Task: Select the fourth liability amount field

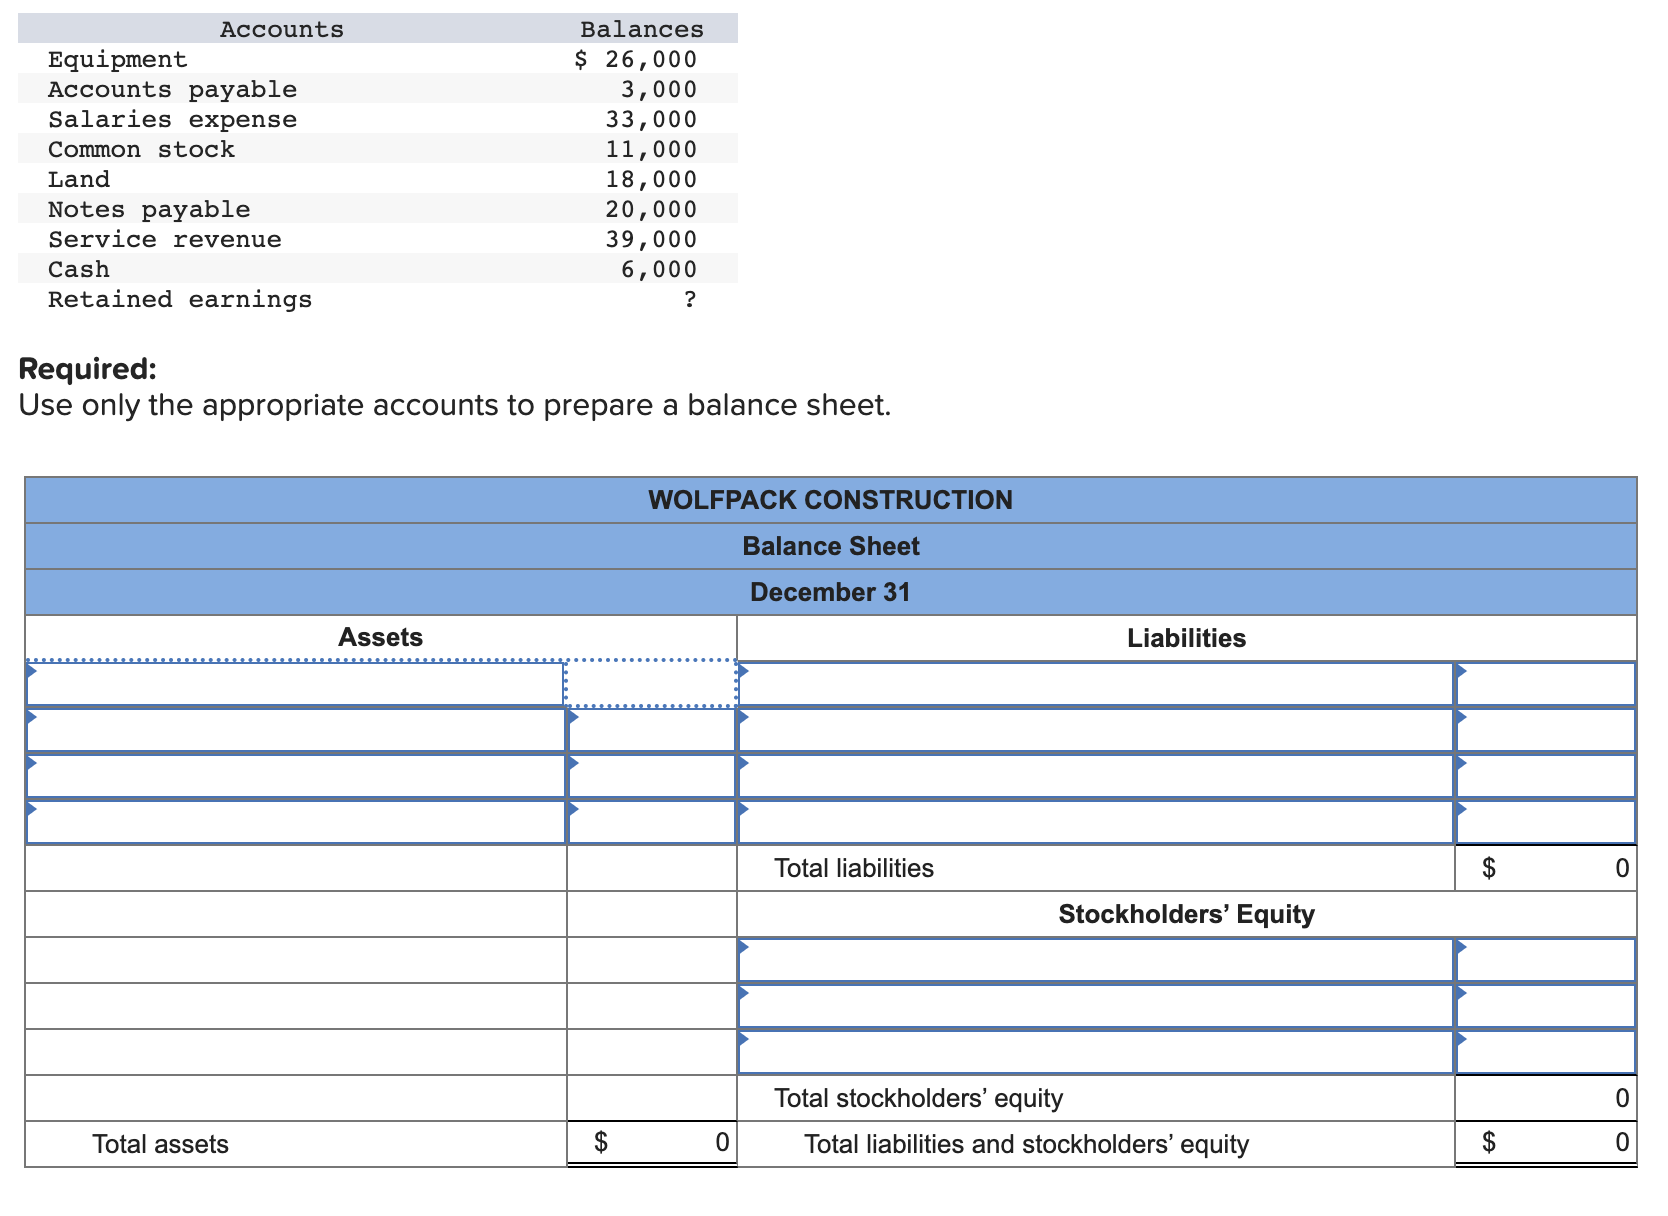Action: pyautogui.click(x=1546, y=822)
